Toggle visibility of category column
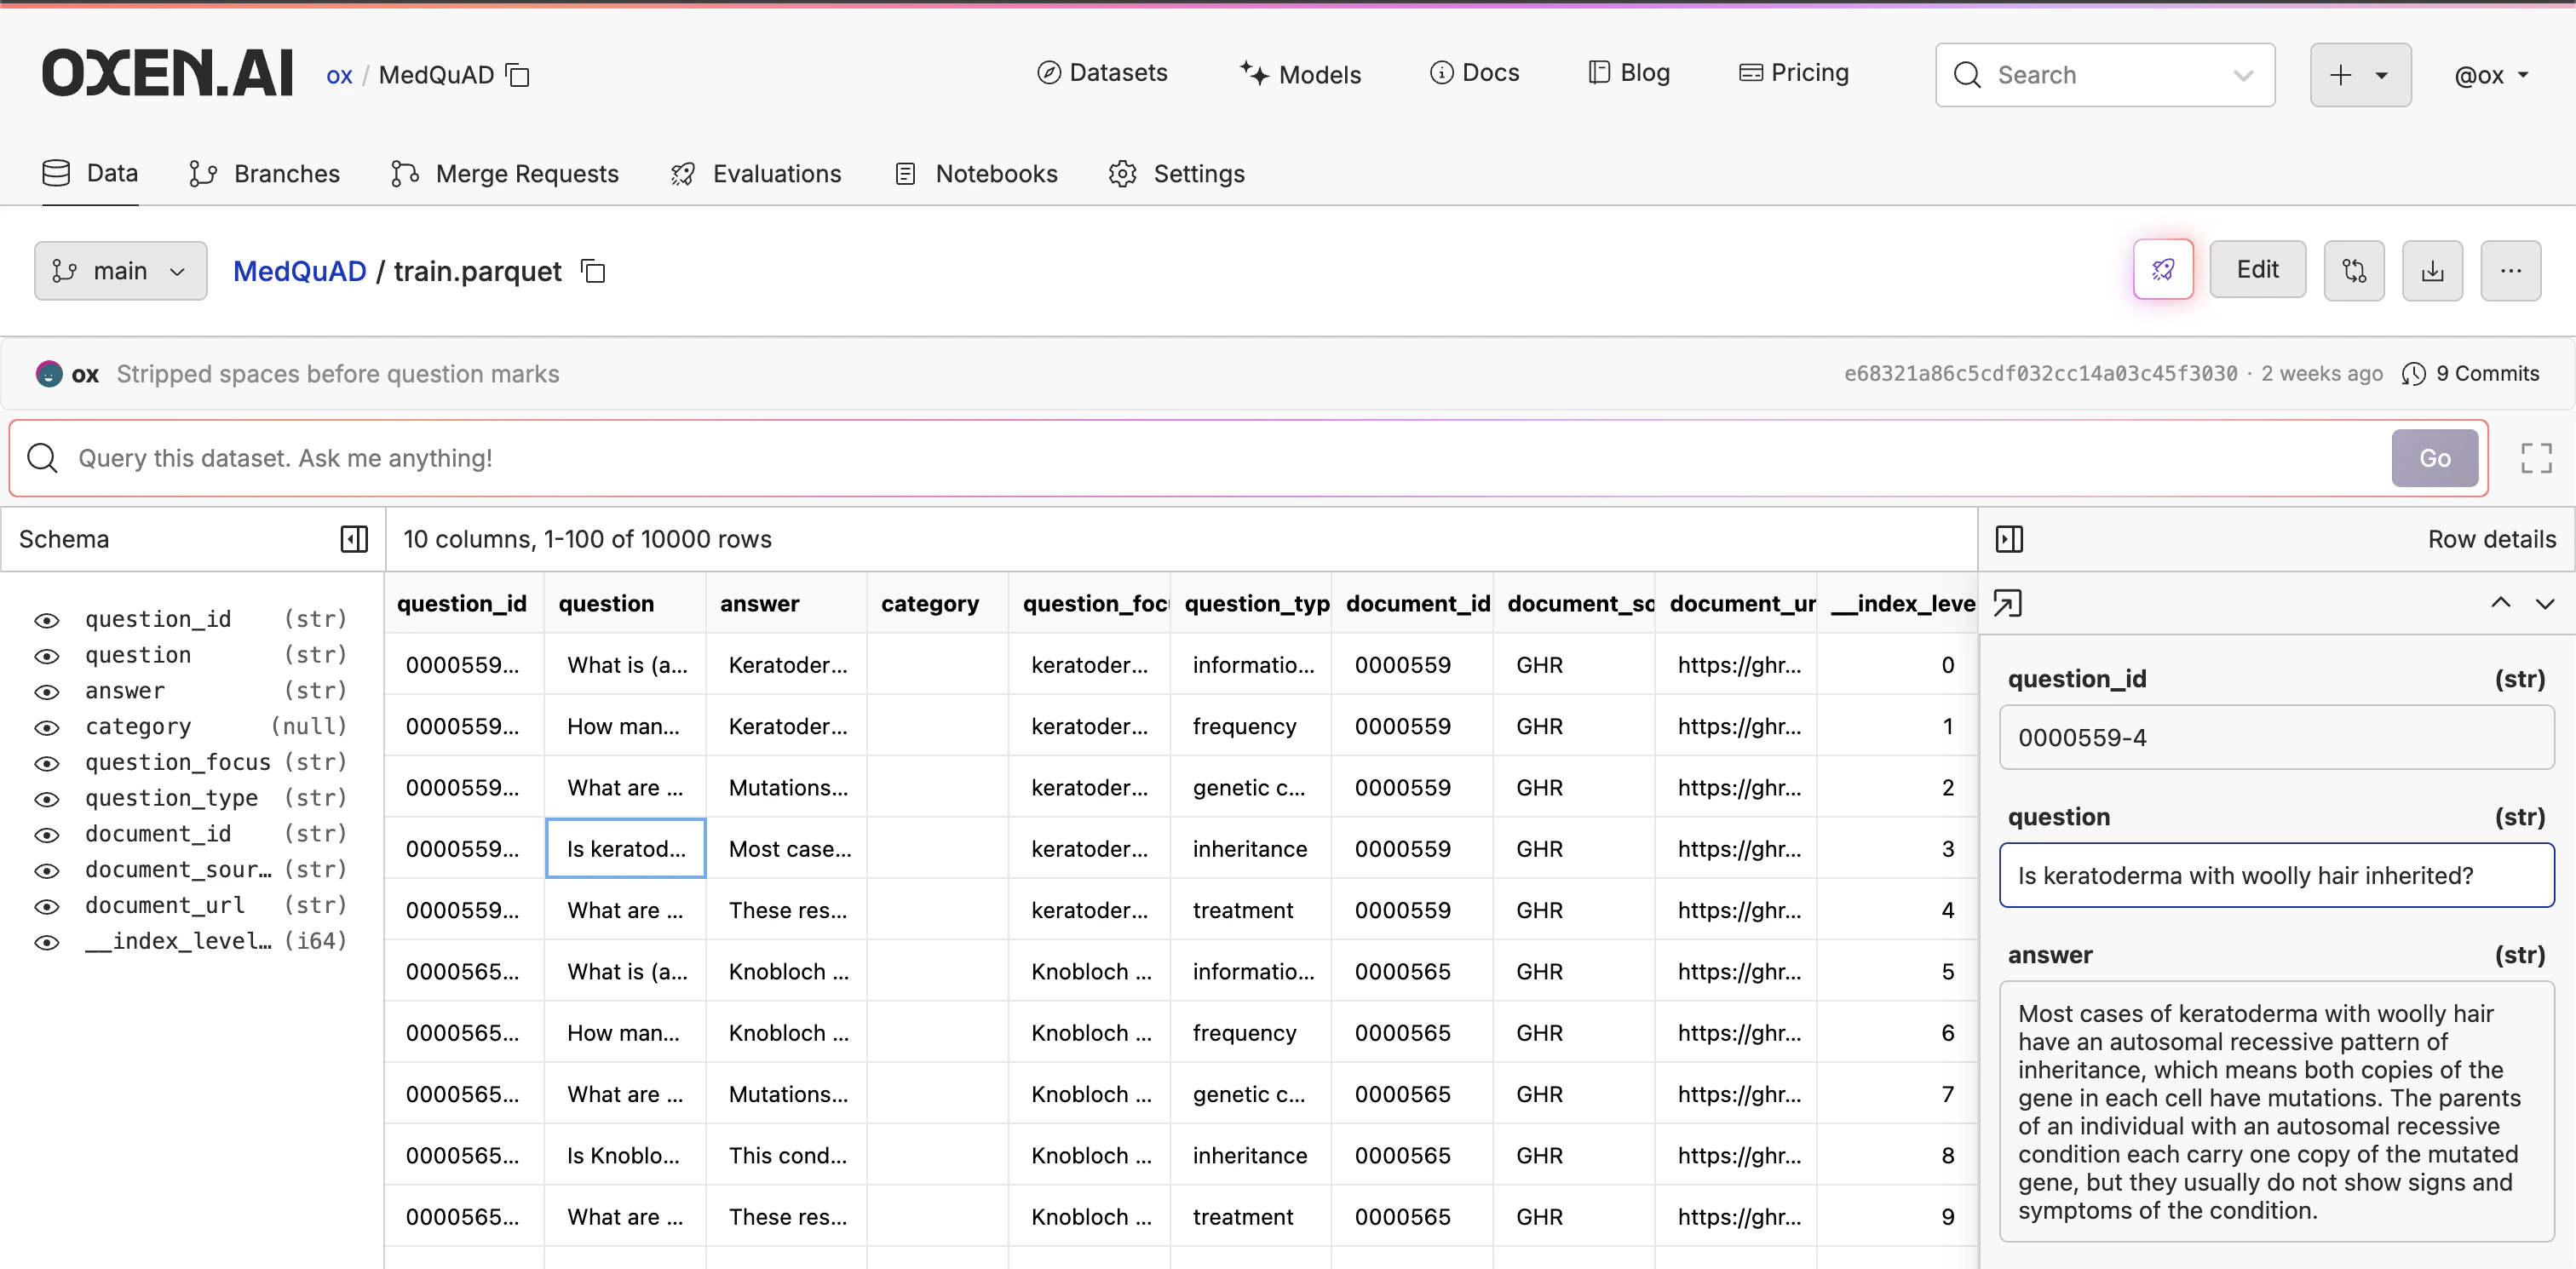 pos(47,728)
